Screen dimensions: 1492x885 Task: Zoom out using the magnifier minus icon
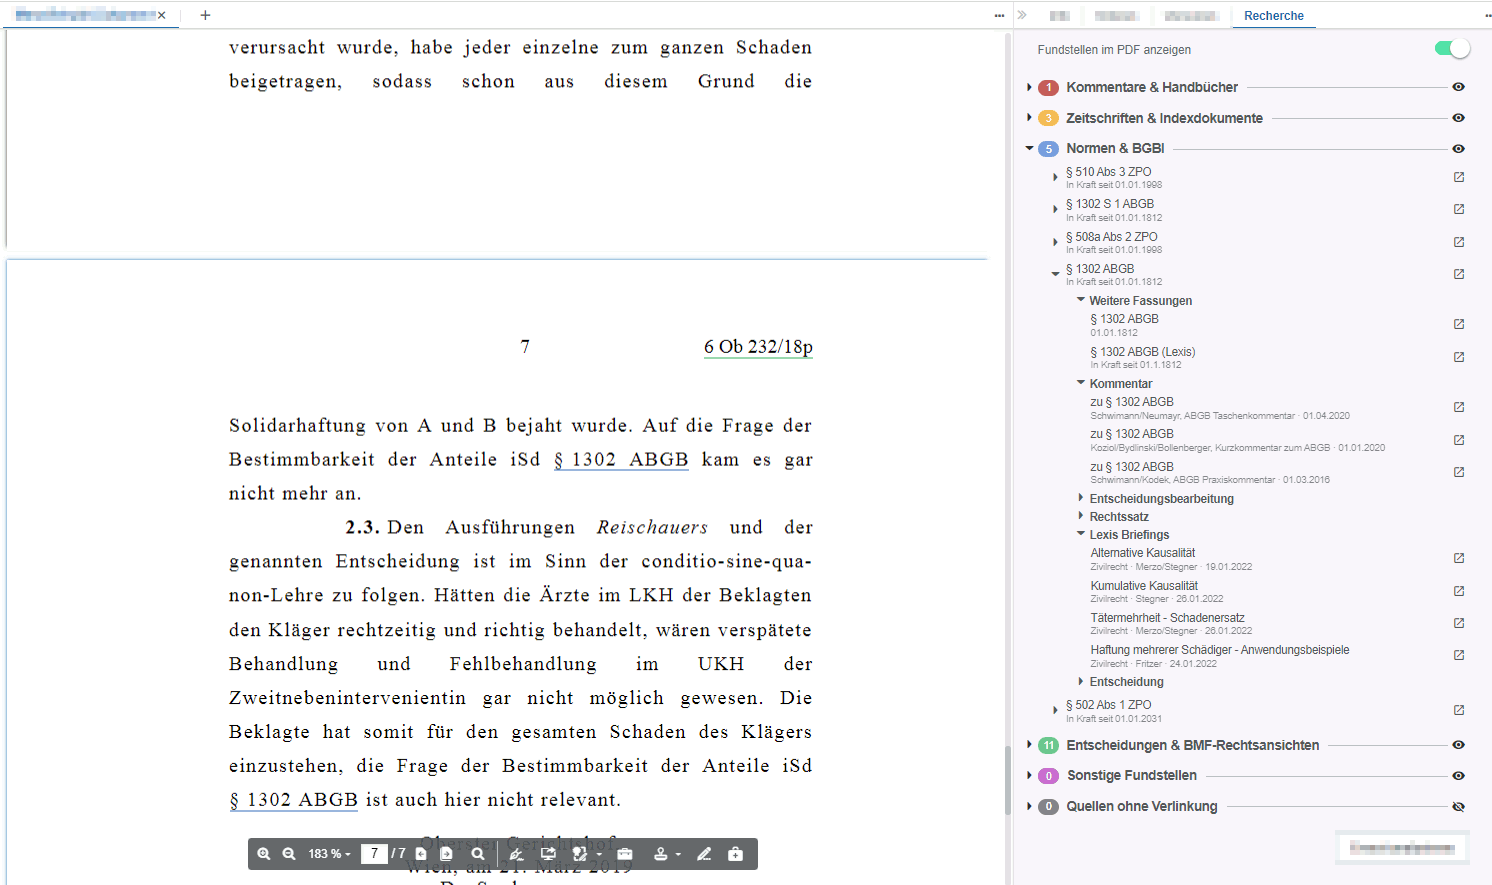click(x=289, y=854)
